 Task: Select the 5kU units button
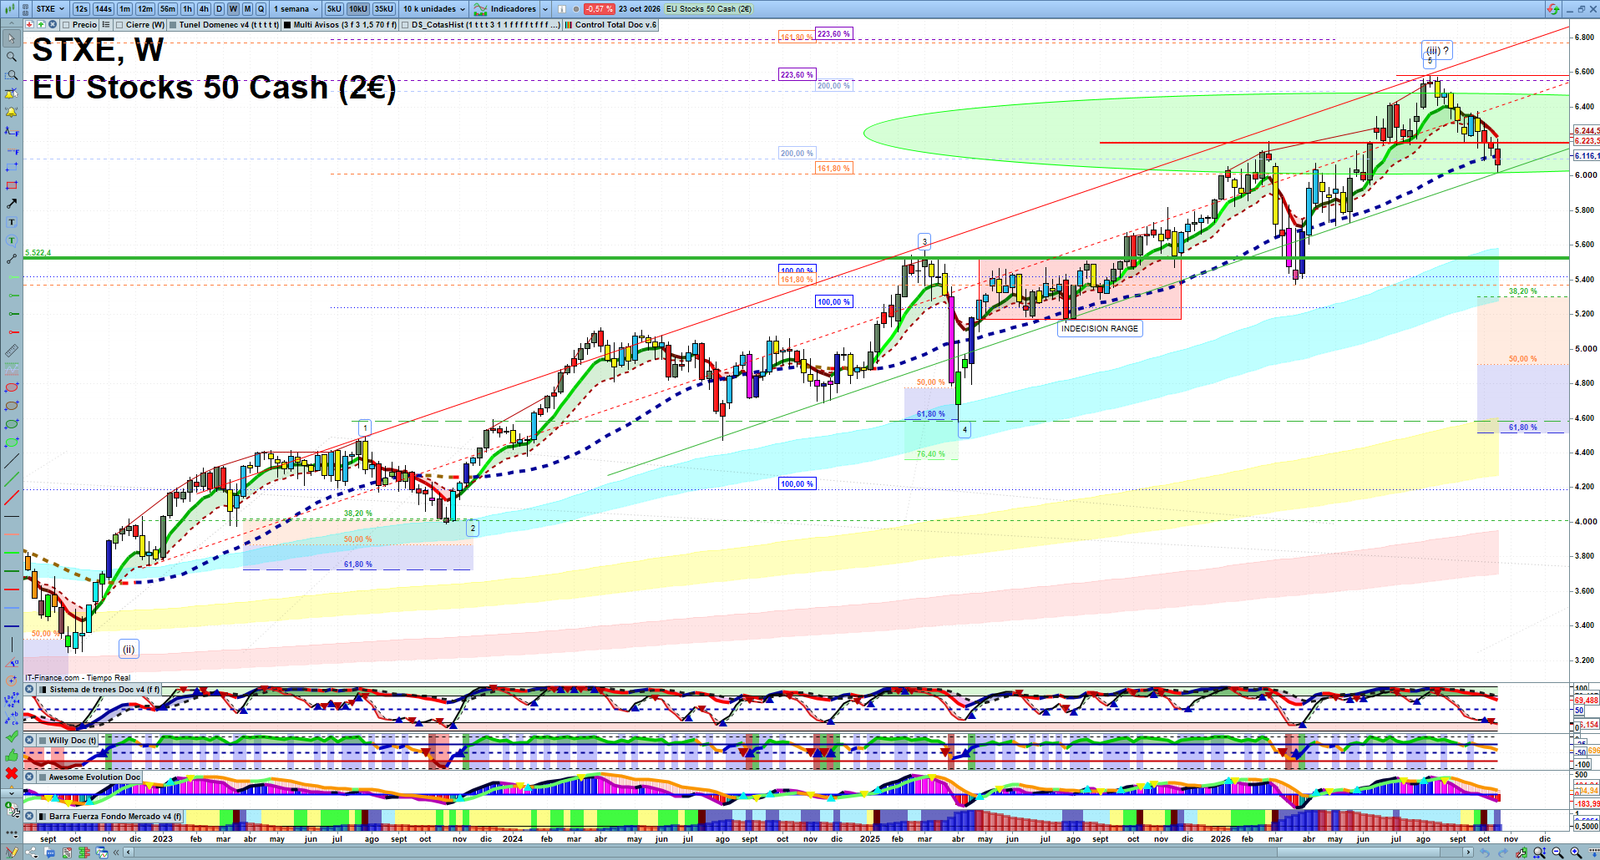[x=334, y=9]
